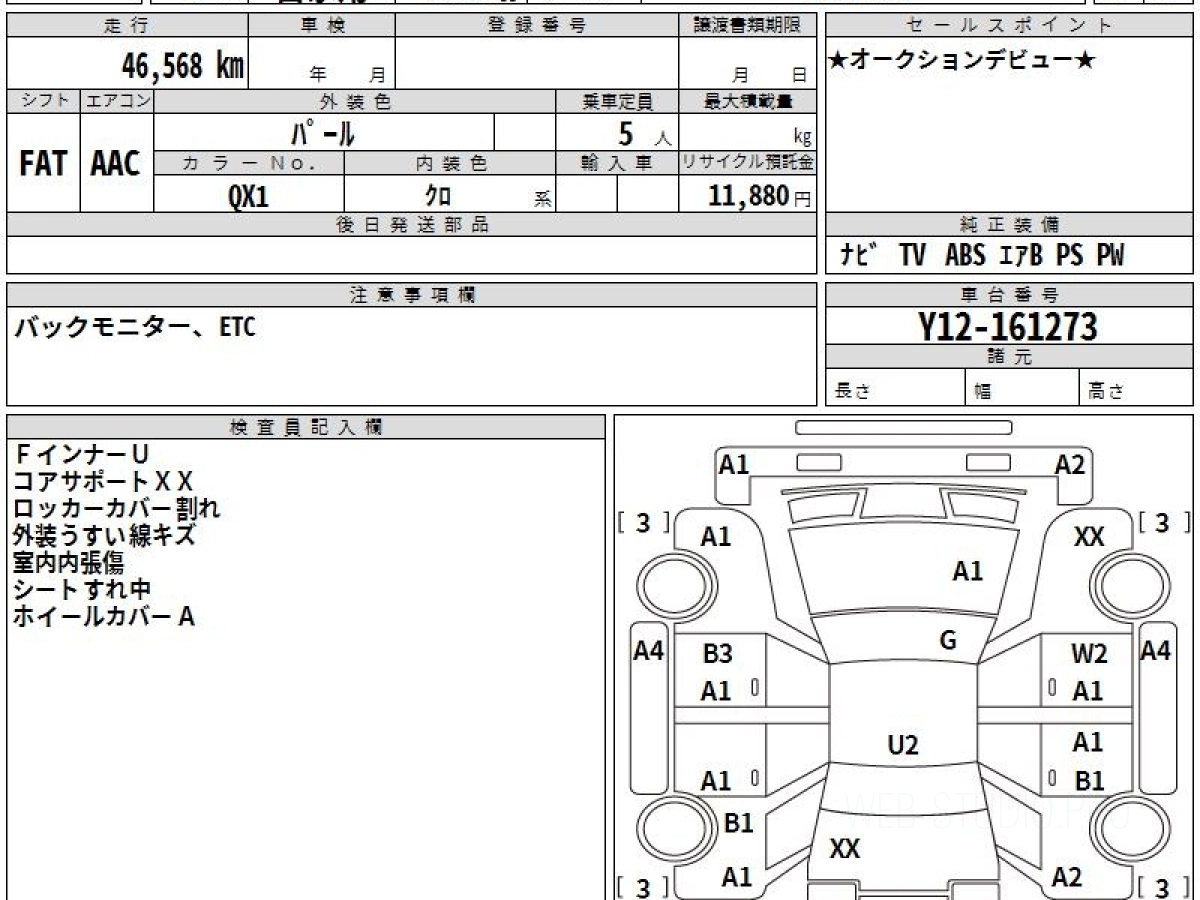Click the 純正装備 header
The width and height of the screenshot is (1200, 900).
[x=1009, y=225]
